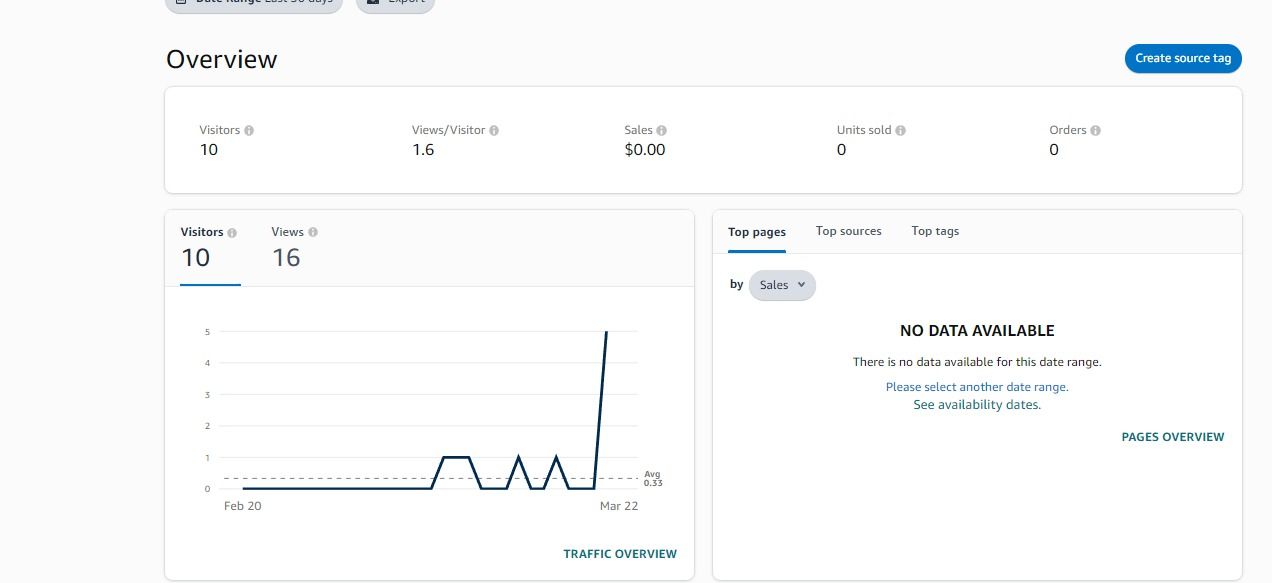This screenshot has width=1272, height=583.
Task: Click the info icon by the chart's Visitors tab
Action: coord(232,233)
